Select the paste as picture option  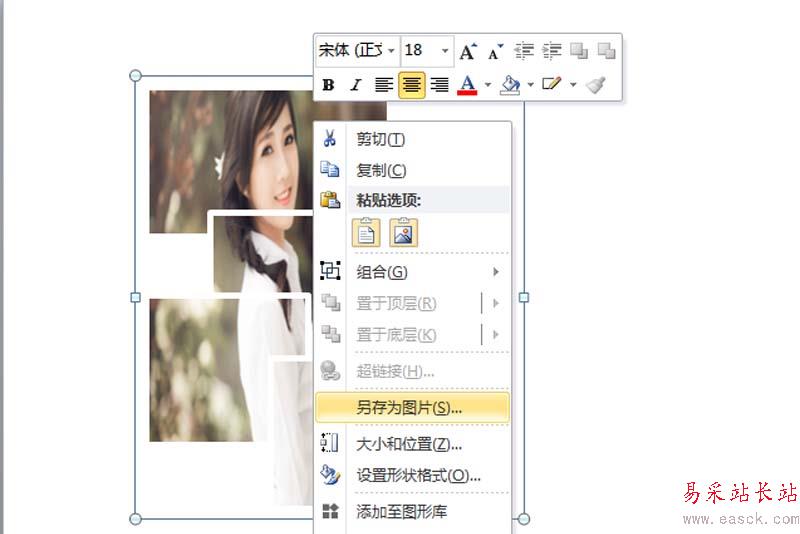pyautogui.click(x=403, y=233)
